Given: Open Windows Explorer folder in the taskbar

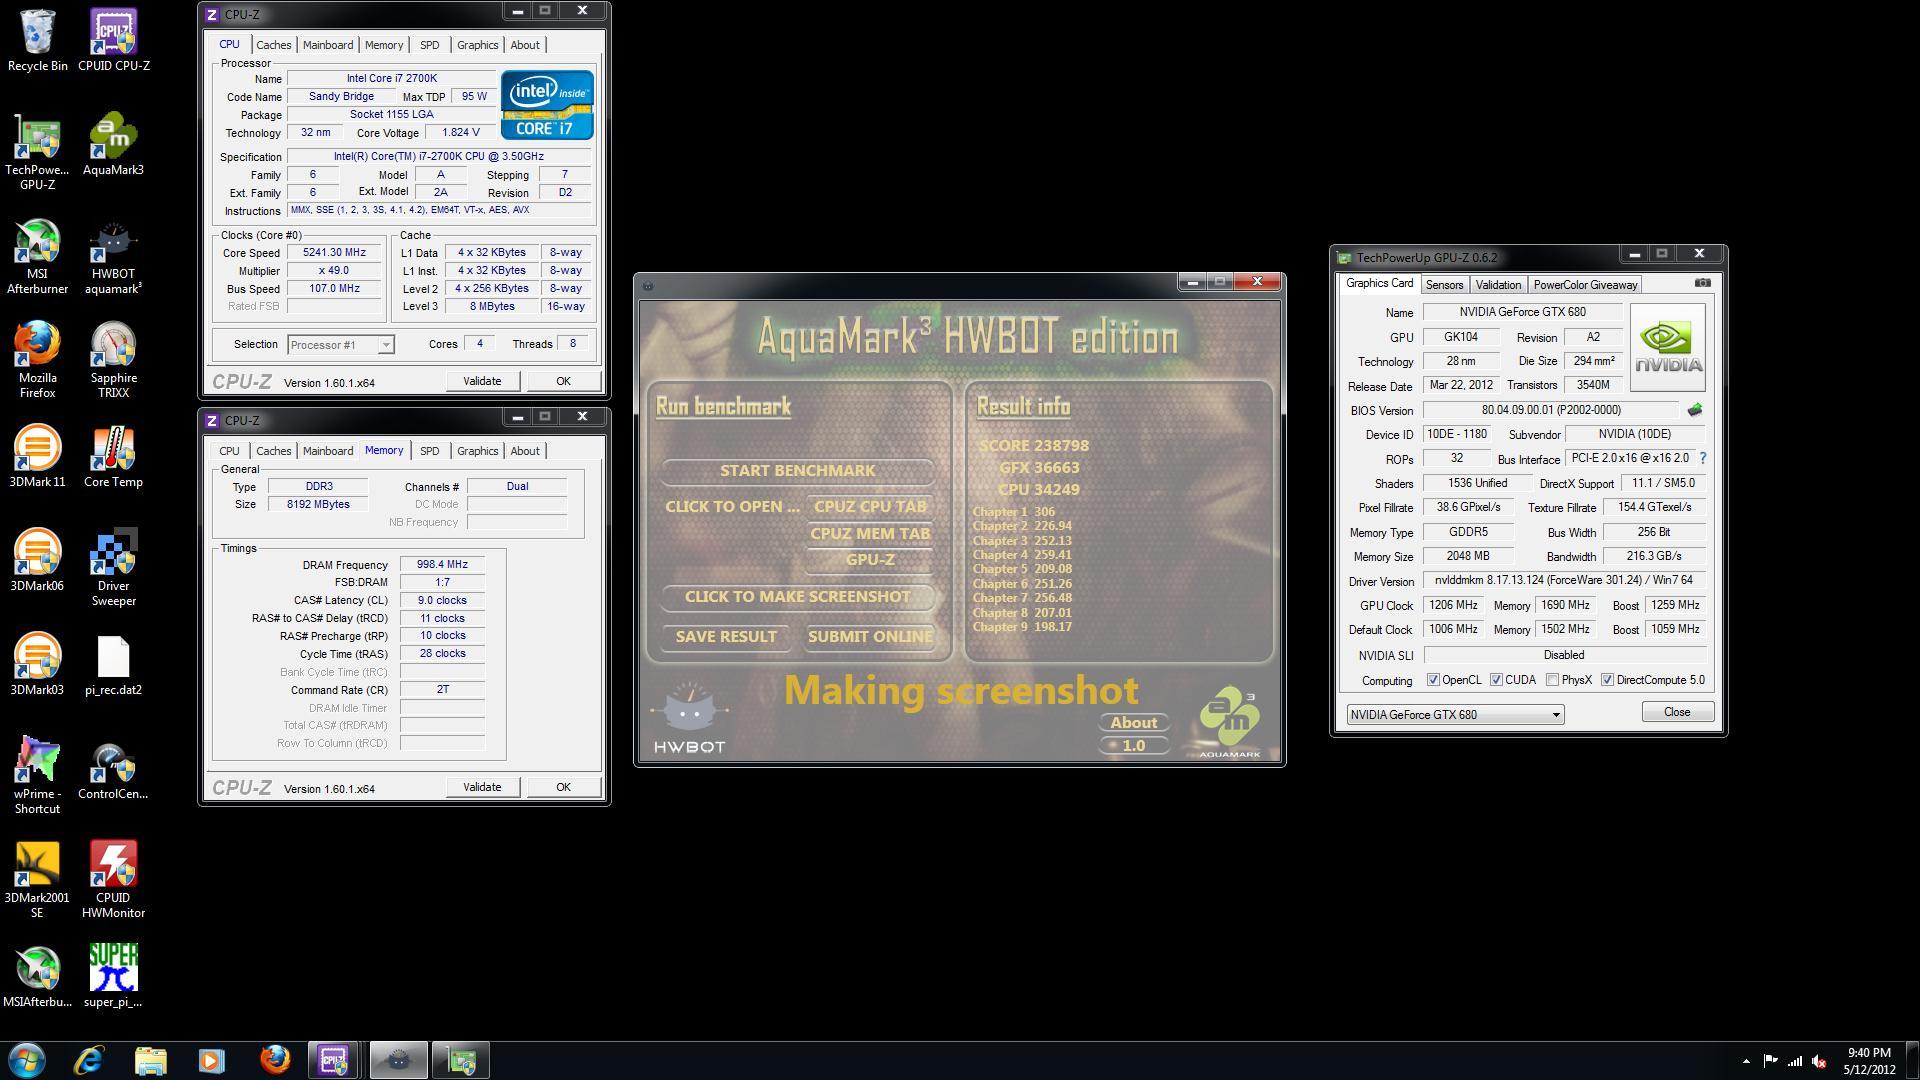Looking at the screenshot, I should pos(150,1060).
